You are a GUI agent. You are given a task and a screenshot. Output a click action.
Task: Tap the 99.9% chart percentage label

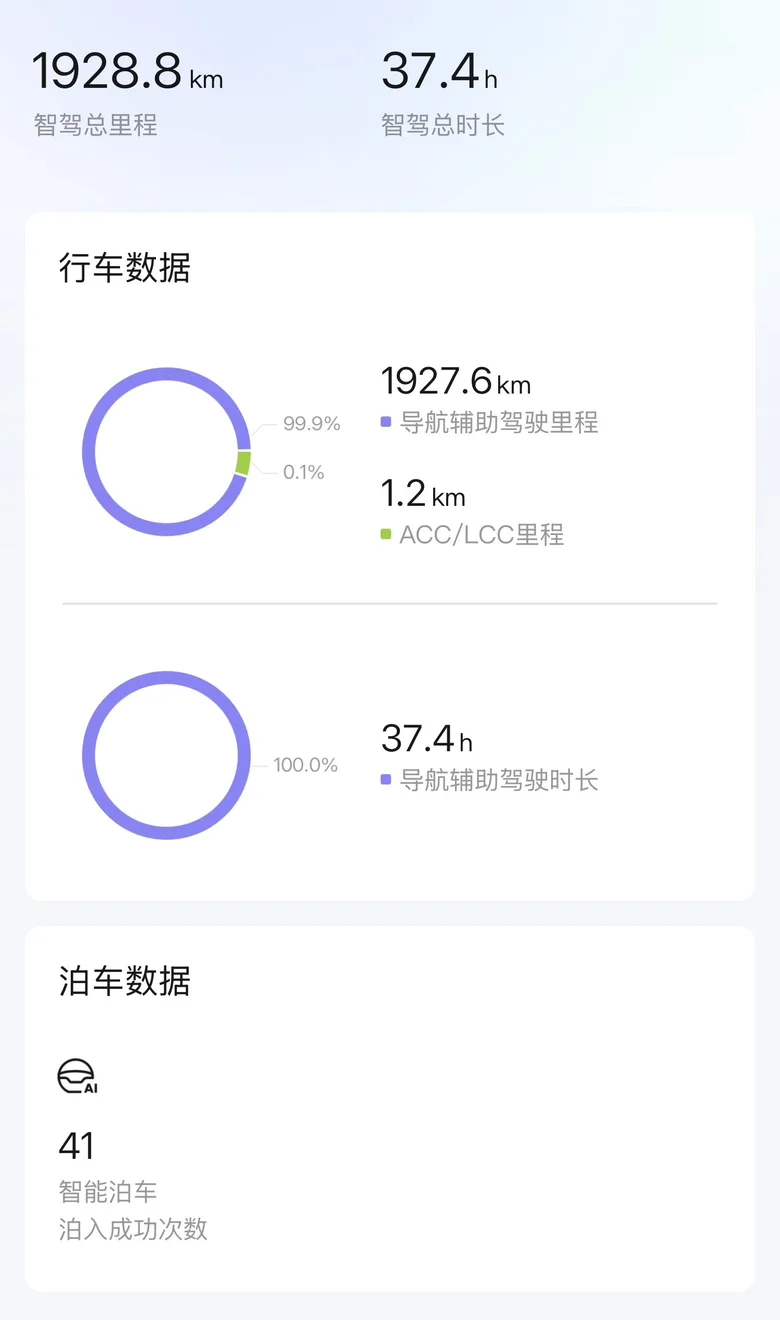tap(311, 424)
